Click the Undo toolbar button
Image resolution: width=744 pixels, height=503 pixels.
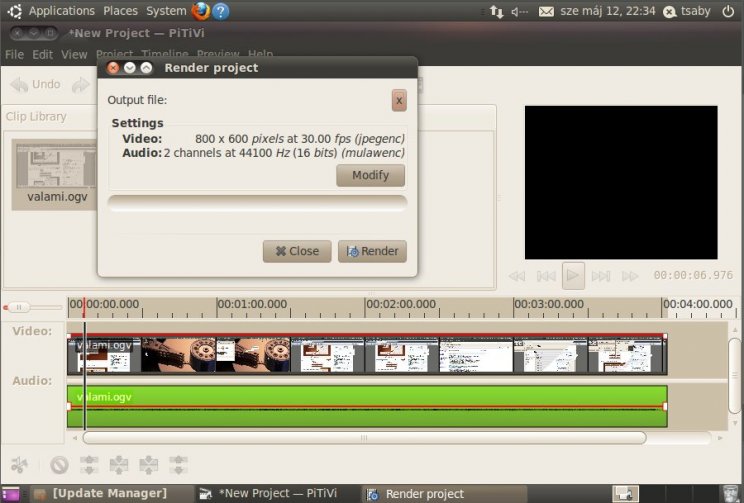pyautogui.click(x=36, y=84)
